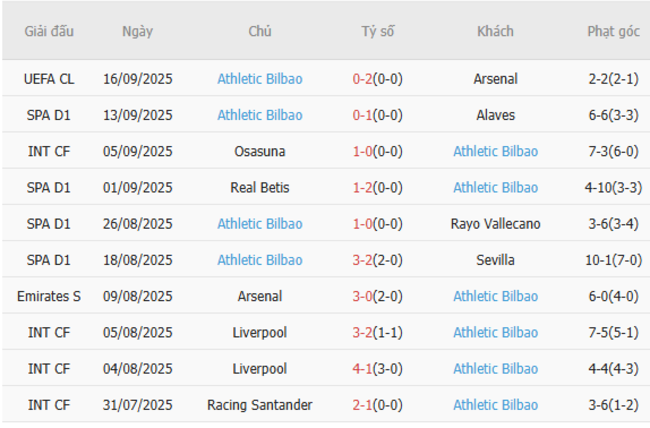Screen dimensions: 650x428
Task: Select the "Chủ" column header
Action: click(260, 31)
